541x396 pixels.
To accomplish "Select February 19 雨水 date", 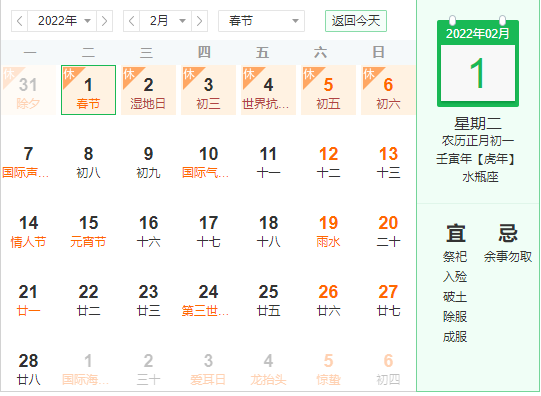I will click(x=328, y=231).
